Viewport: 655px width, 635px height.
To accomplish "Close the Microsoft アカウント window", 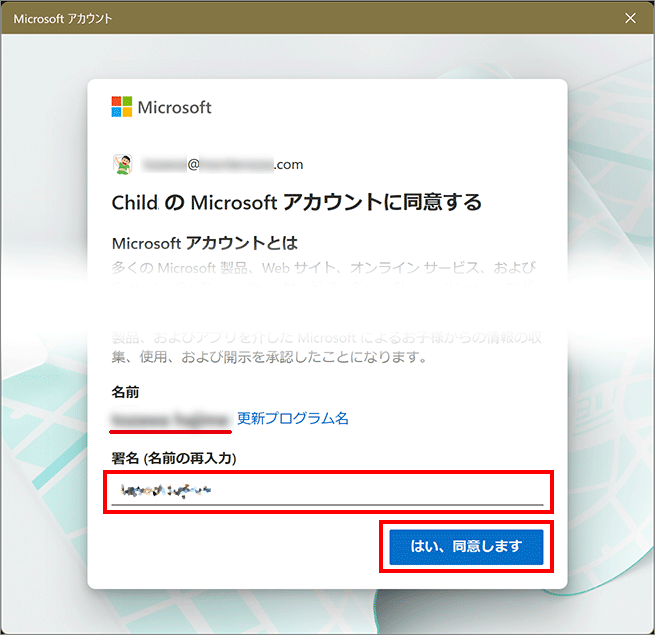I will click(x=630, y=18).
